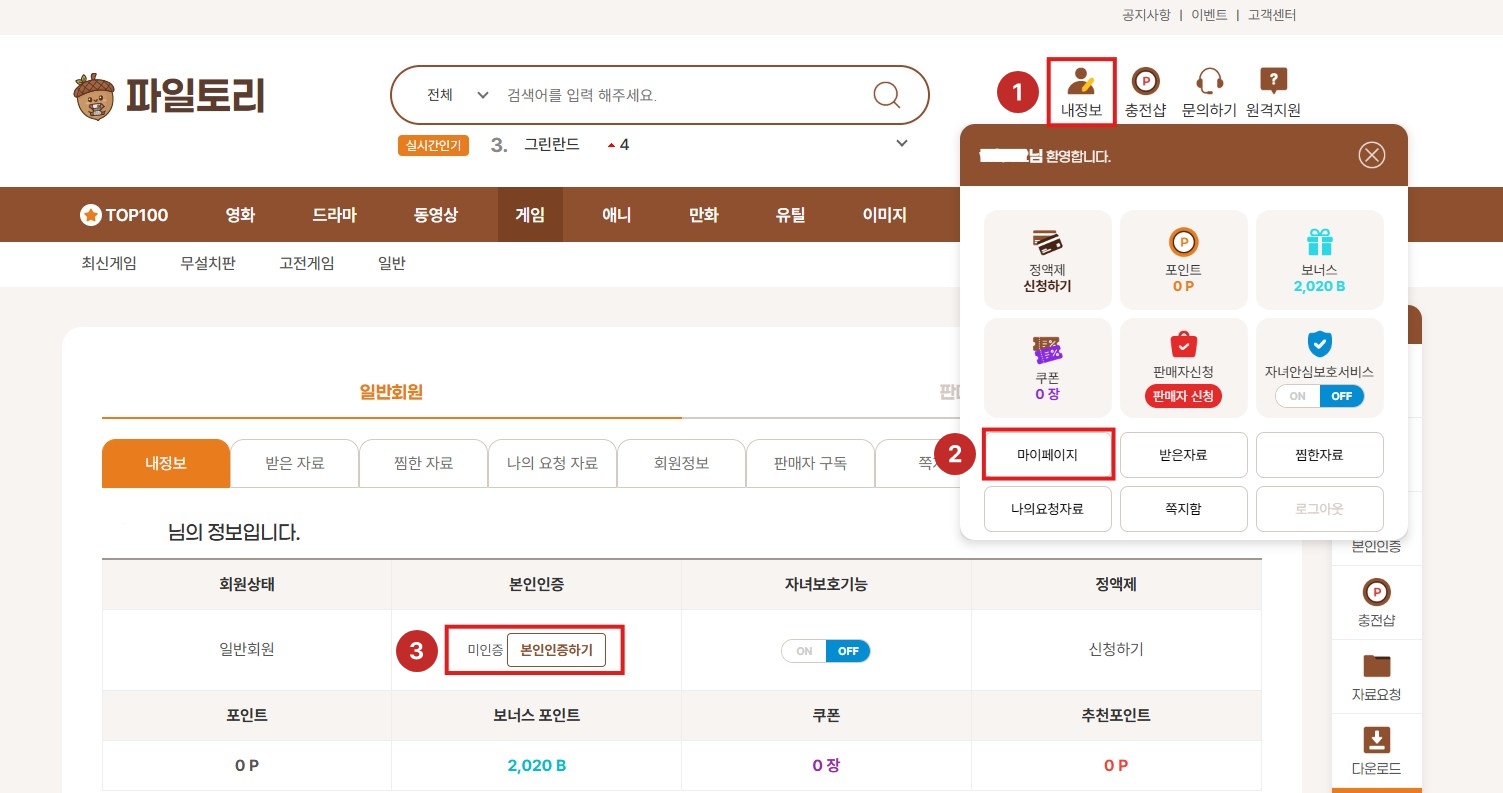Click the 마이페이지 button in popup
This screenshot has height=793, width=1503.
click(x=1047, y=455)
